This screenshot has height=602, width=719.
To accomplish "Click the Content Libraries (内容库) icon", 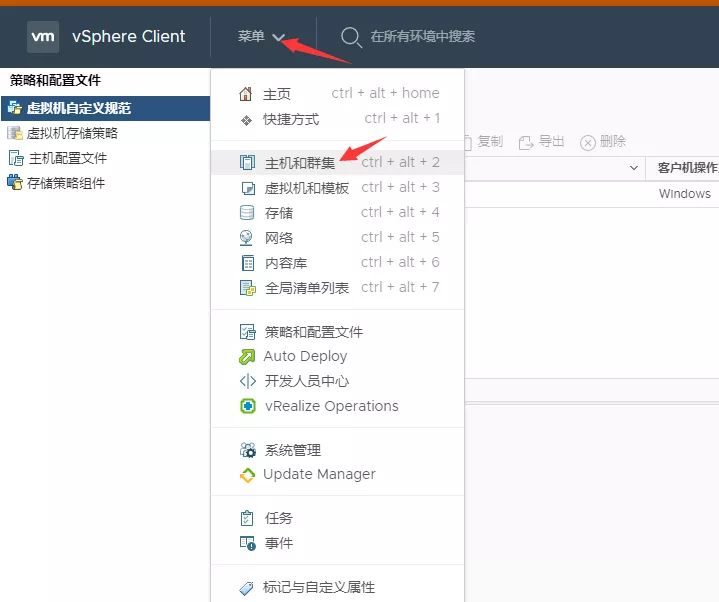I will point(247,263).
